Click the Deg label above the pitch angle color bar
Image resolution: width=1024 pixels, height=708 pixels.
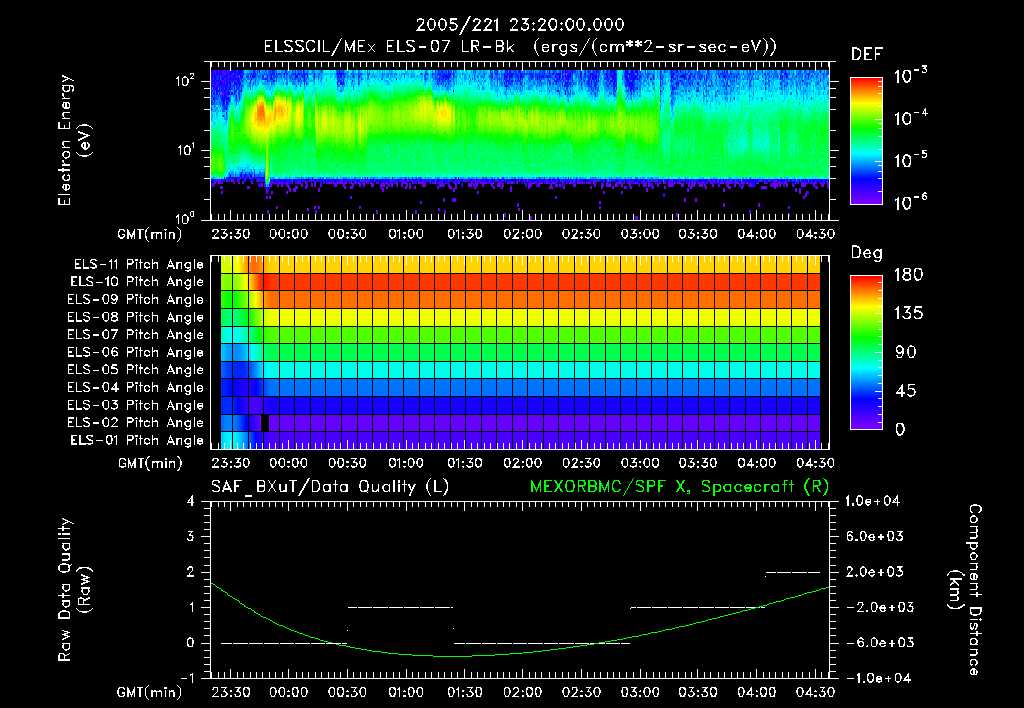(x=867, y=253)
